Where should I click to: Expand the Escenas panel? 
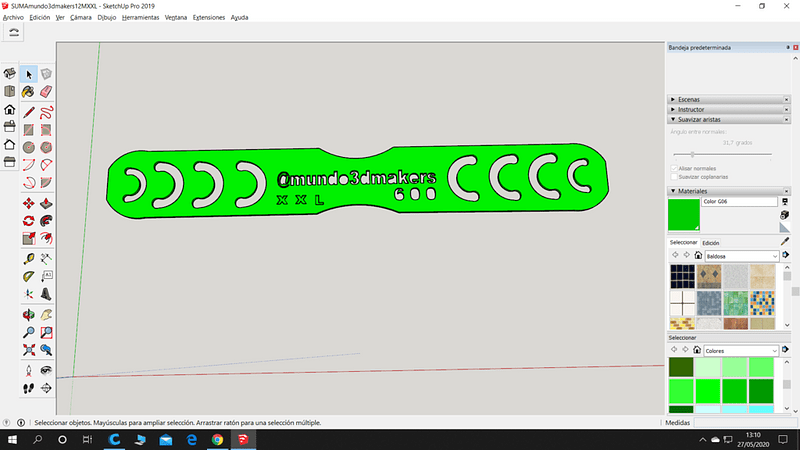[729, 99]
